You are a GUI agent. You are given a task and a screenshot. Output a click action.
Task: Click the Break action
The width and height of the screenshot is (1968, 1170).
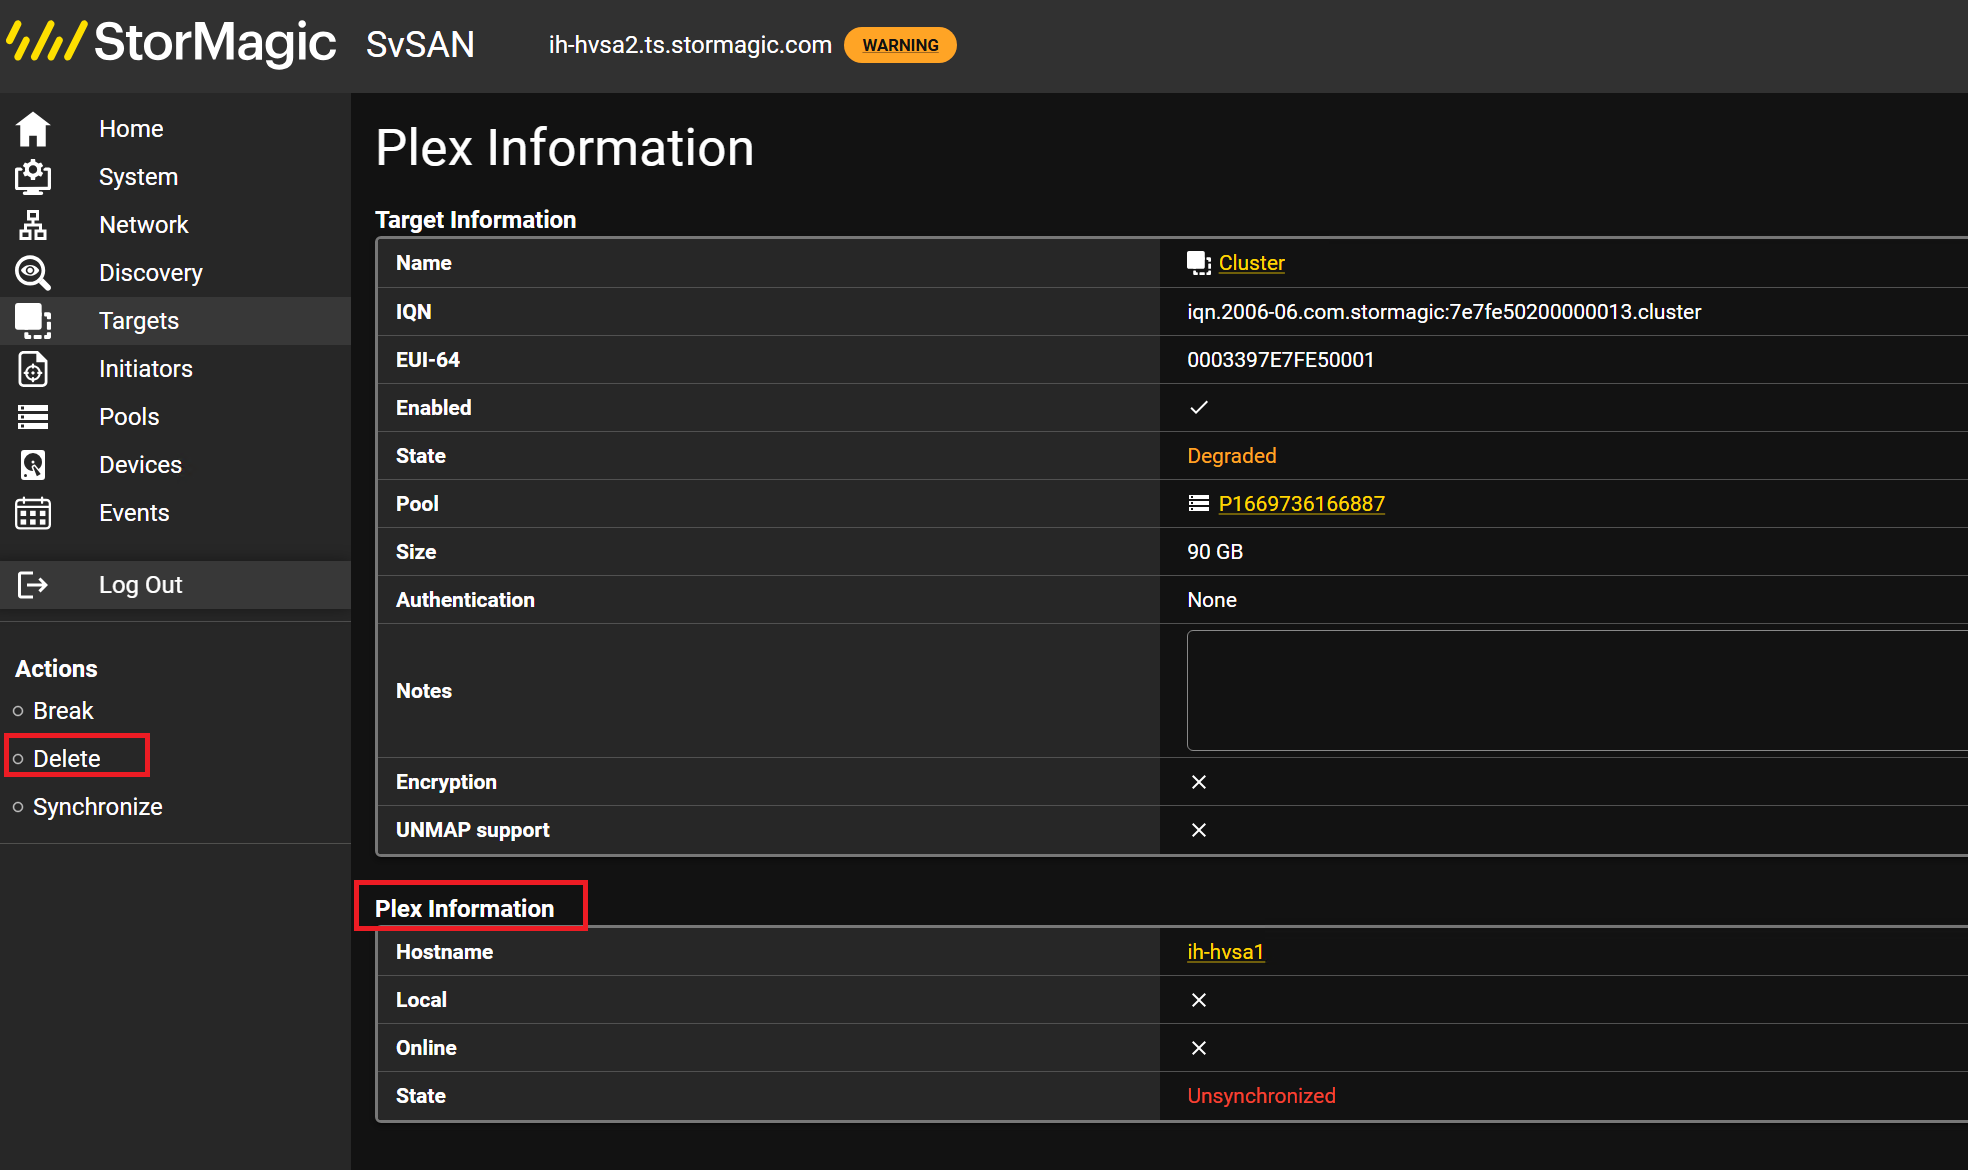click(x=63, y=711)
